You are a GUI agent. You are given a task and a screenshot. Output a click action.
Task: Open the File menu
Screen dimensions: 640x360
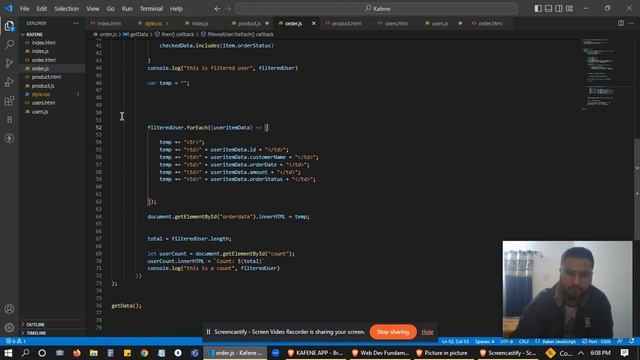pyautogui.click(x=24, y=9)
